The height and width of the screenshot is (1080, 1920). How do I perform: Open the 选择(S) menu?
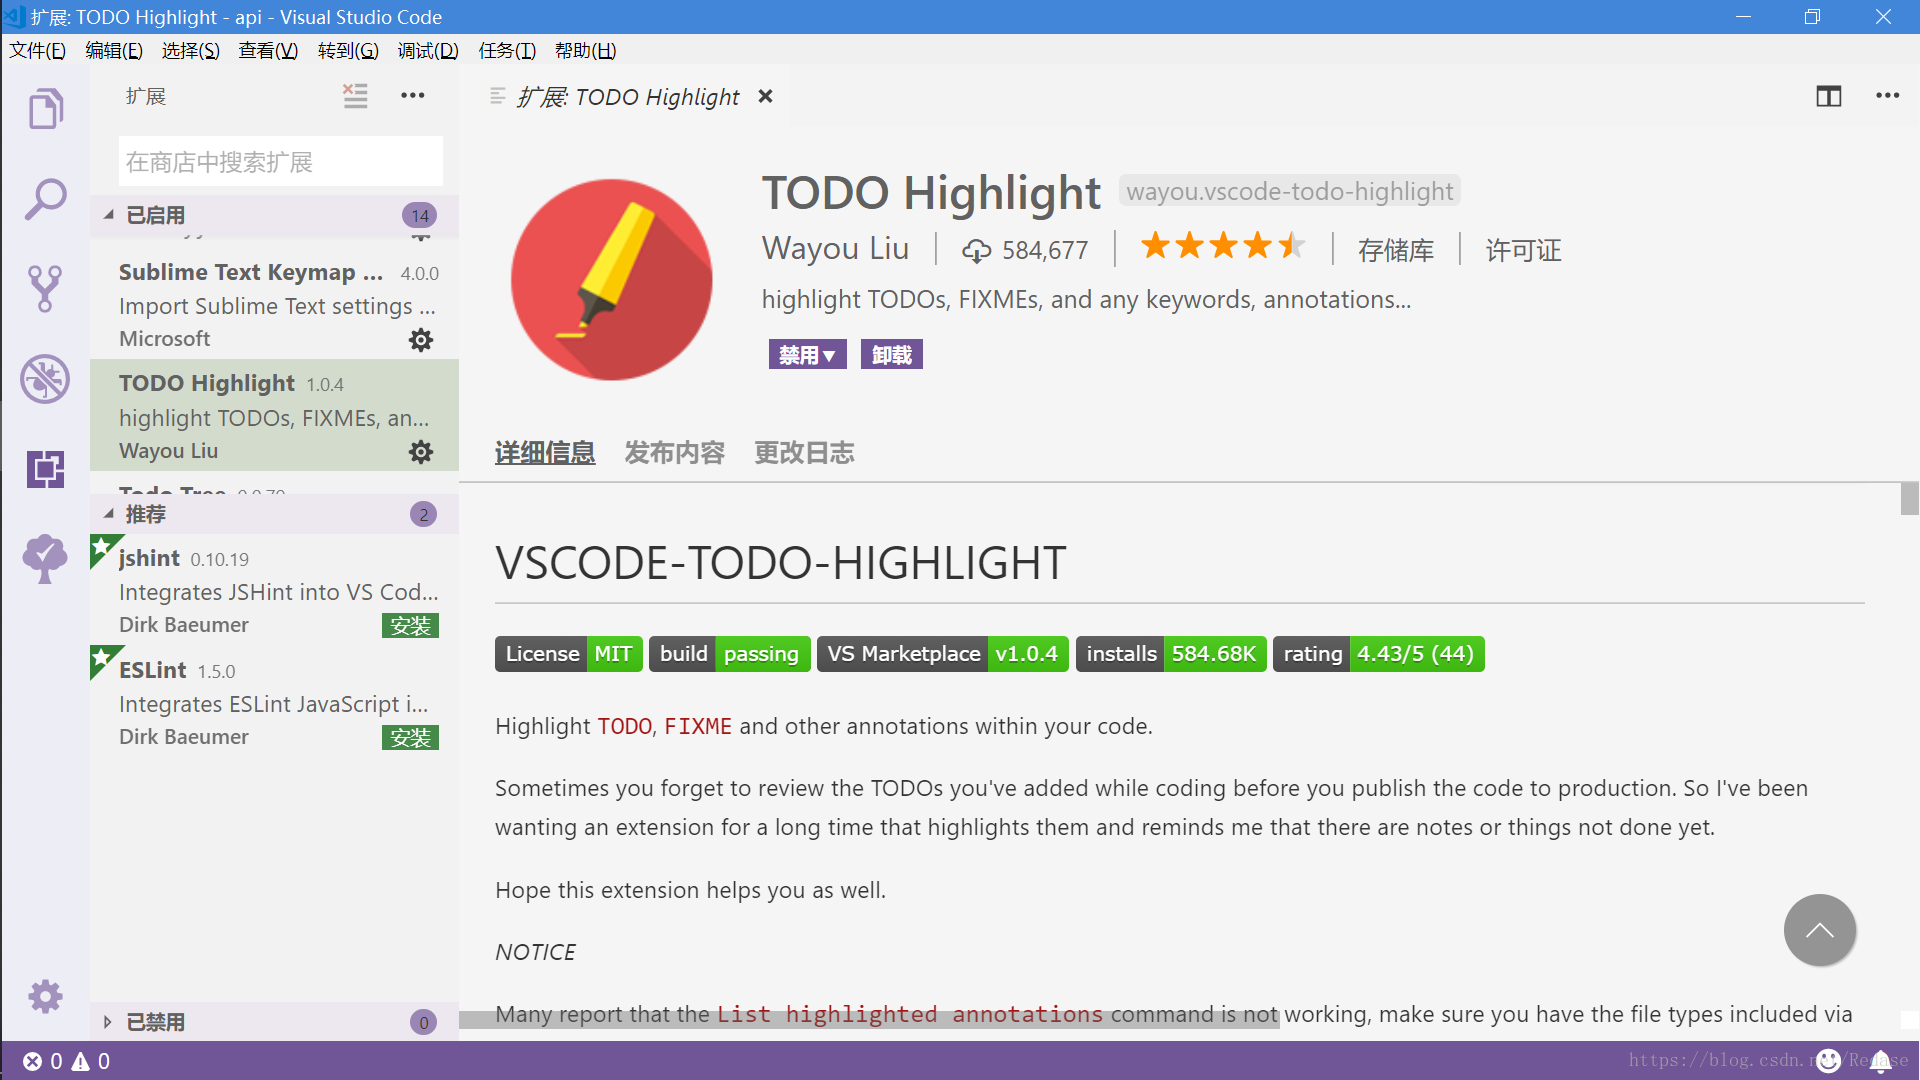click(190, 50)
